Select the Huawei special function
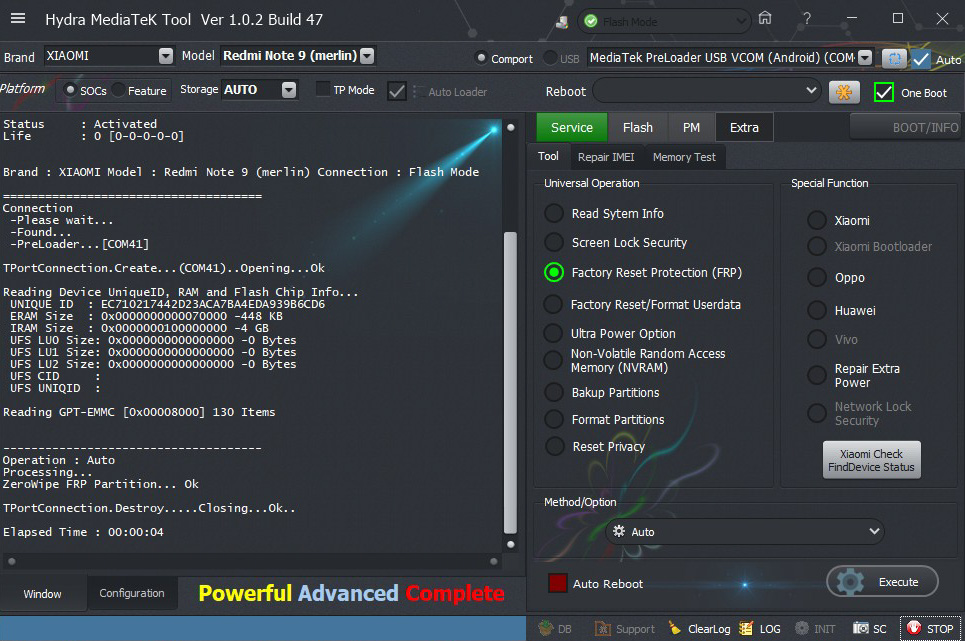Screen dimensions: 965x641 click(817, 310)
